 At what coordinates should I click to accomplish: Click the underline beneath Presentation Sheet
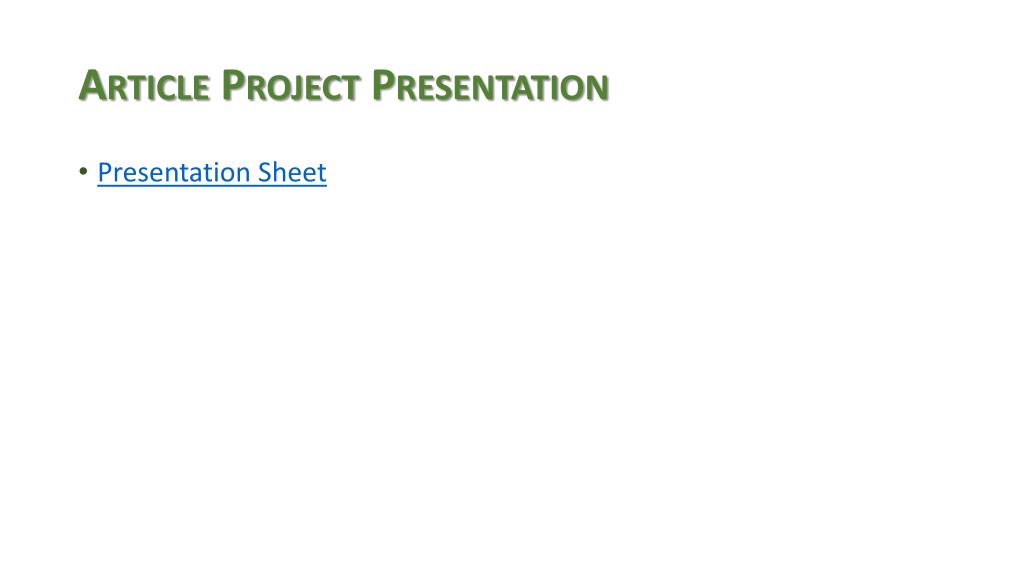pos(212,186)
